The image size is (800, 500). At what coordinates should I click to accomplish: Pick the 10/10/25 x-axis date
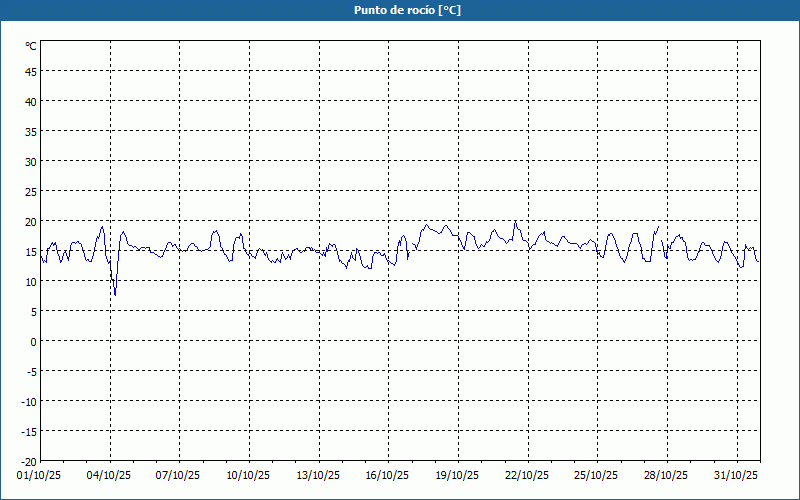tap(248, 475)
